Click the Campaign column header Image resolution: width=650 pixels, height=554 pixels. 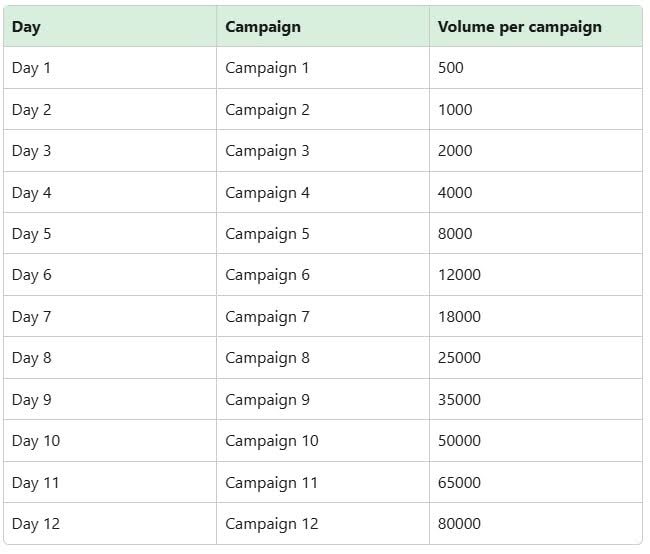coord(263,27)
